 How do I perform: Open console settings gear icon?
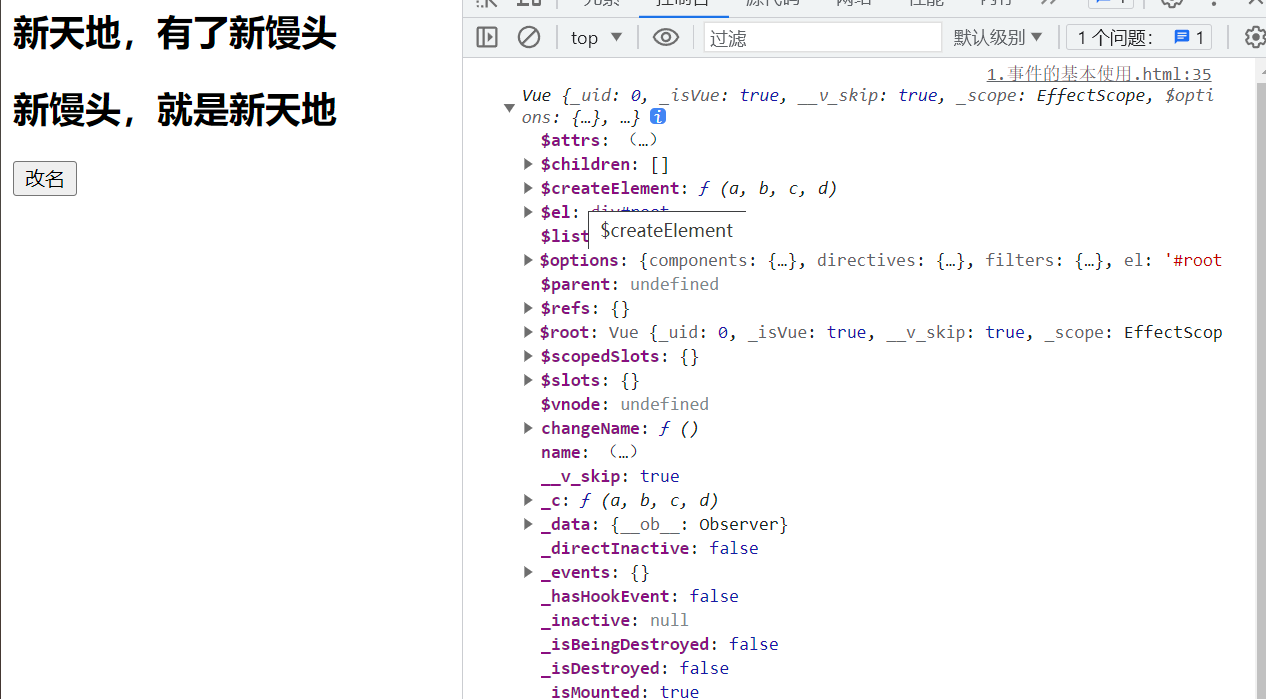(x=1254, y=38)
